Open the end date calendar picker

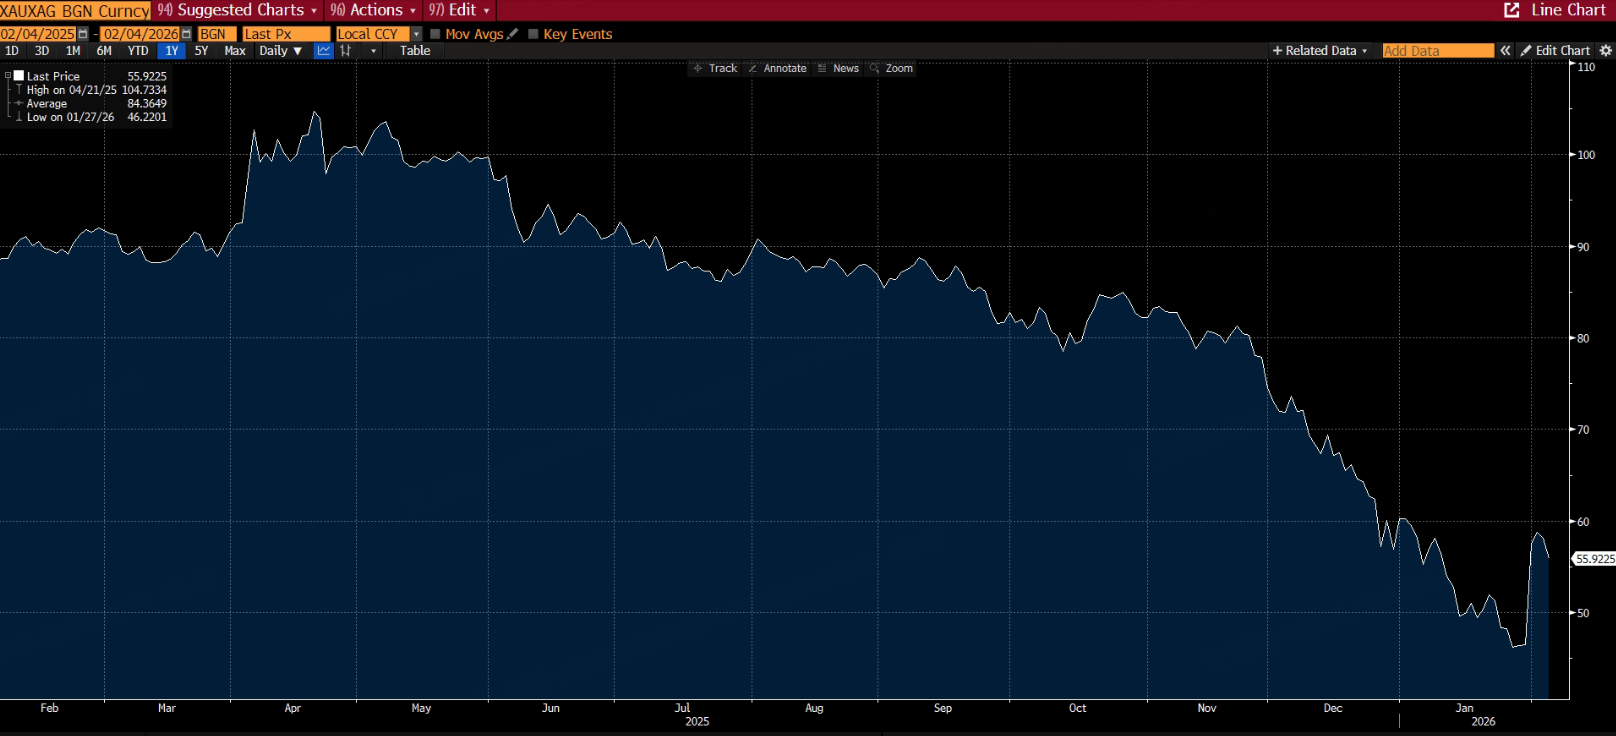point(186,34)
